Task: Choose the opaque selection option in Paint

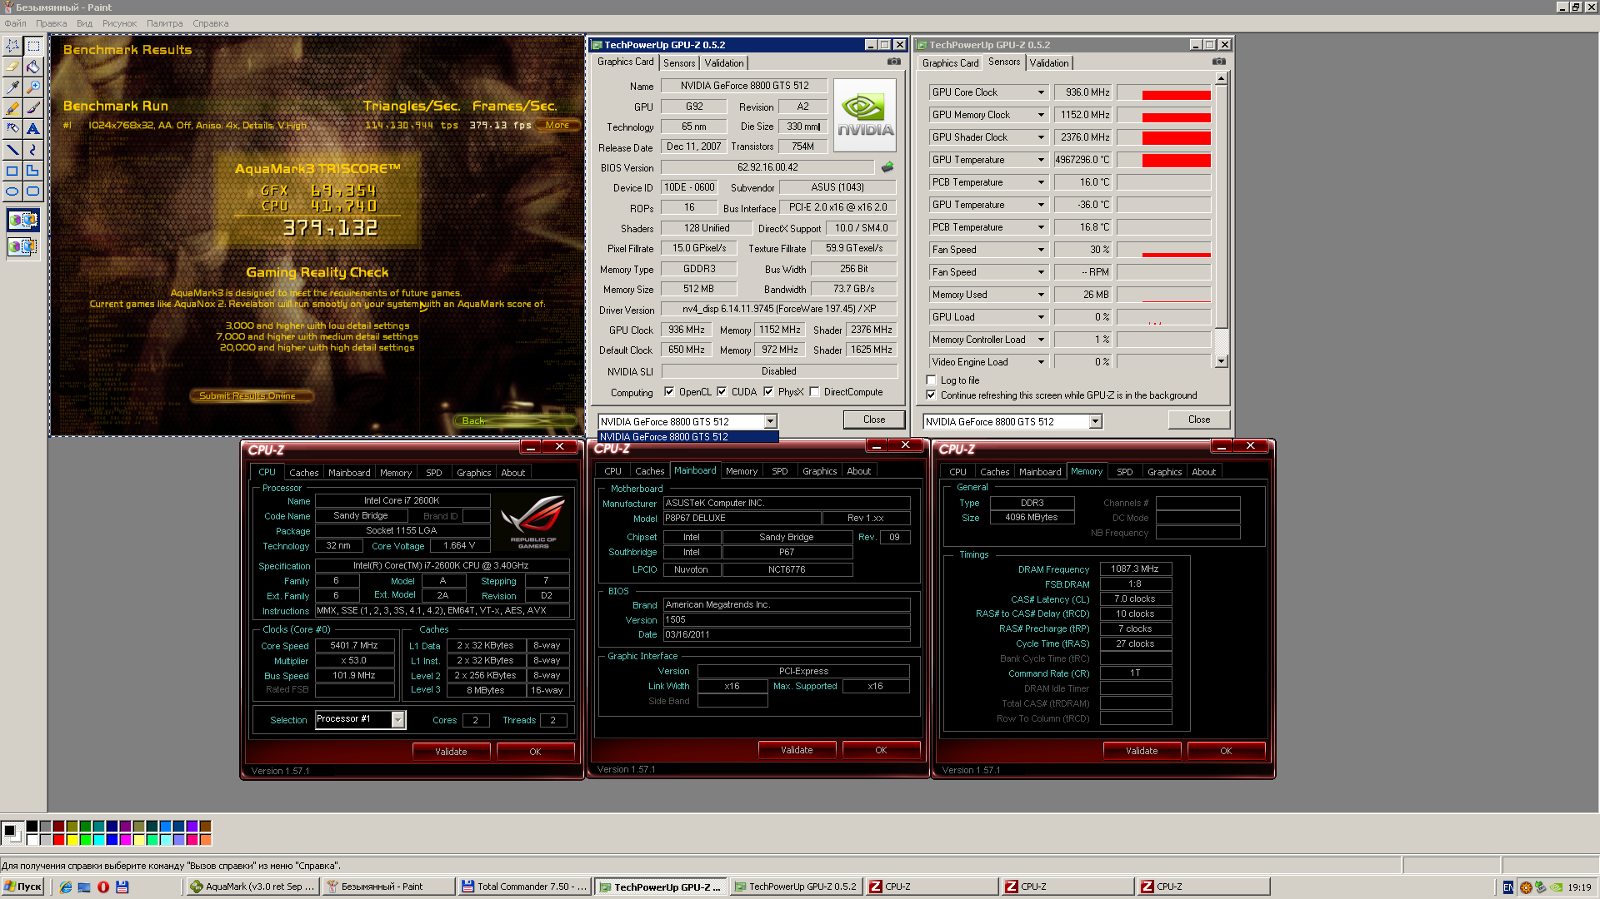Action: [23, 220]
